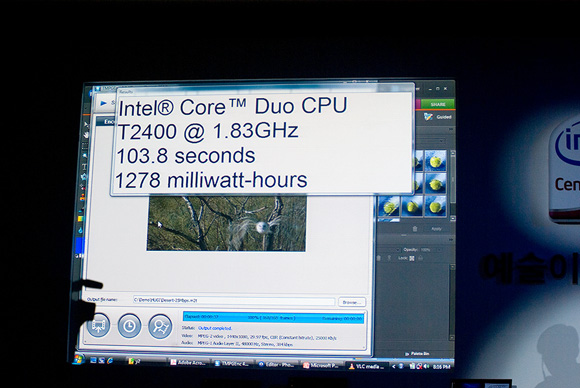Select the Blur droplet tool
The image size is (580, 388).
(80, 230)
